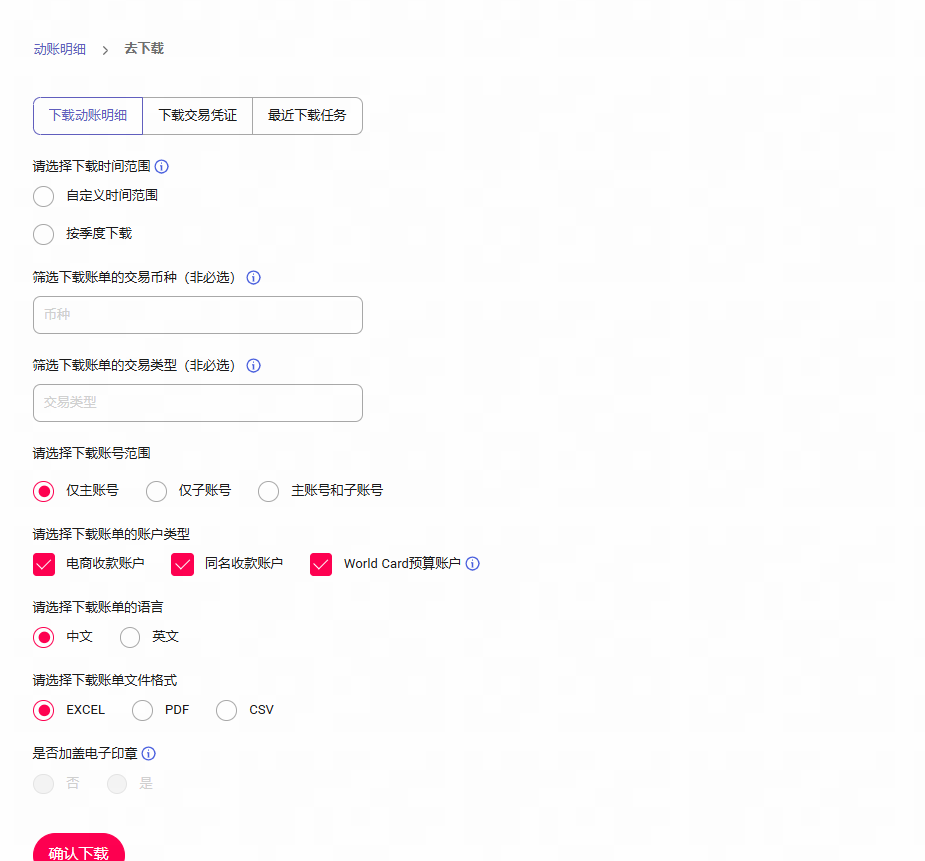925x861 pixels.
Task: Go back to 动账明细 breadcrumb link
Action: (60, 50)
